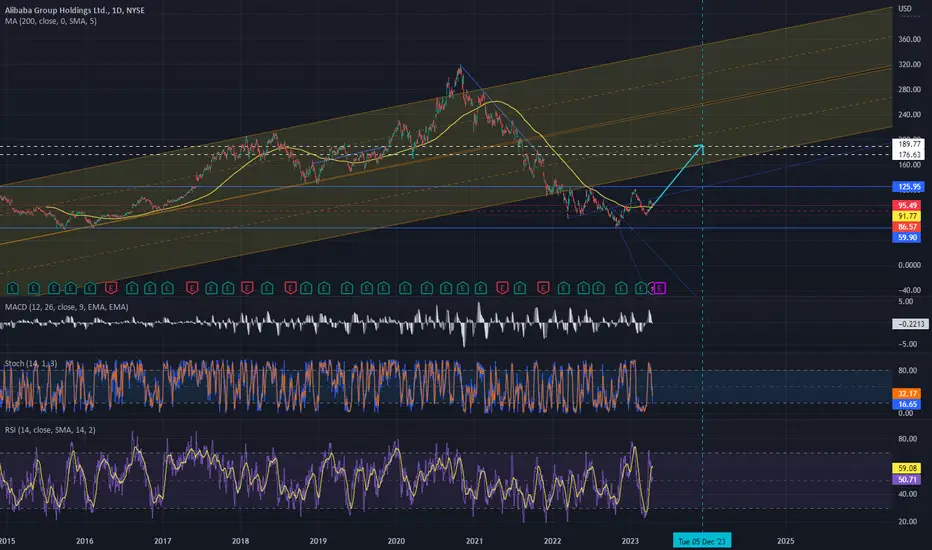Click the blue Stoch value 16.65
Image resolution: width=932 pixels, height=550 pixels.
(907, 404)
